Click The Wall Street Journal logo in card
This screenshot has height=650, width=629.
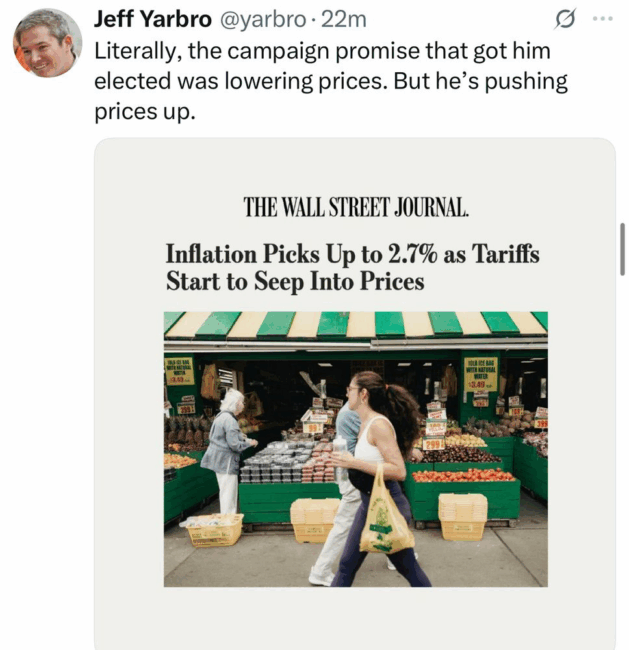(x=356, y=207)
